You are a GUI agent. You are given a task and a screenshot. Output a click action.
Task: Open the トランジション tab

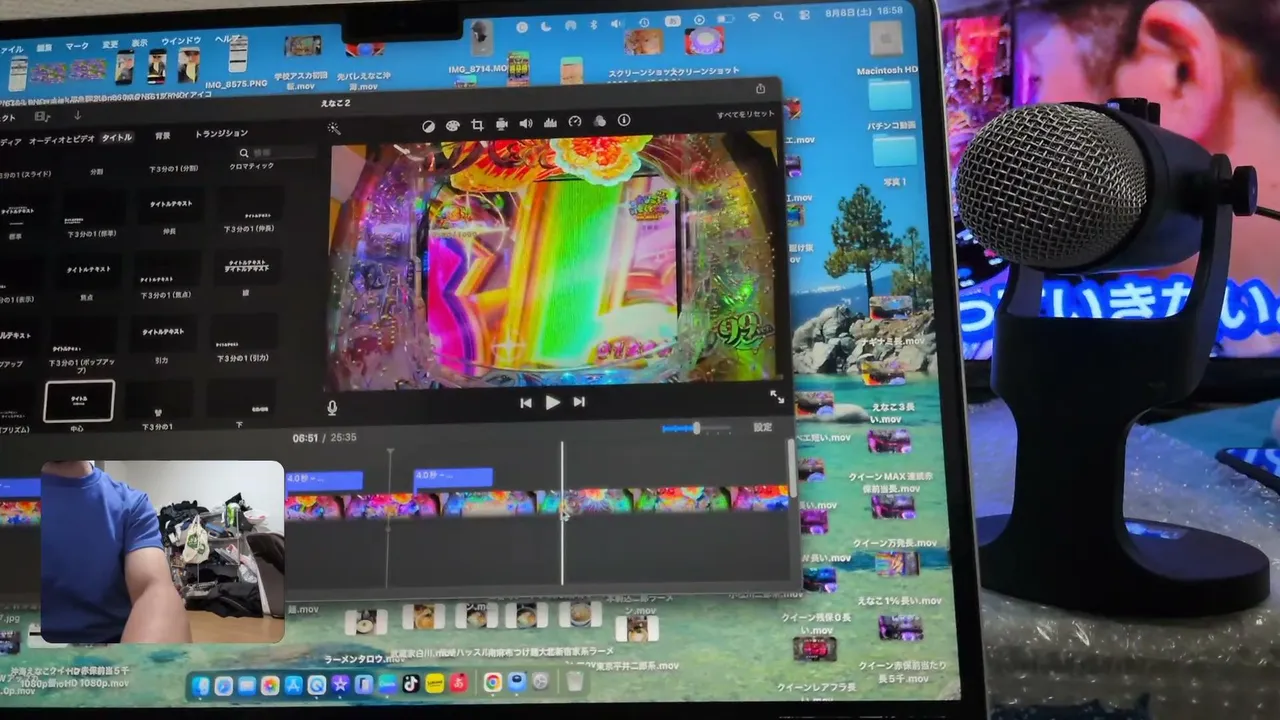point(221,133)
